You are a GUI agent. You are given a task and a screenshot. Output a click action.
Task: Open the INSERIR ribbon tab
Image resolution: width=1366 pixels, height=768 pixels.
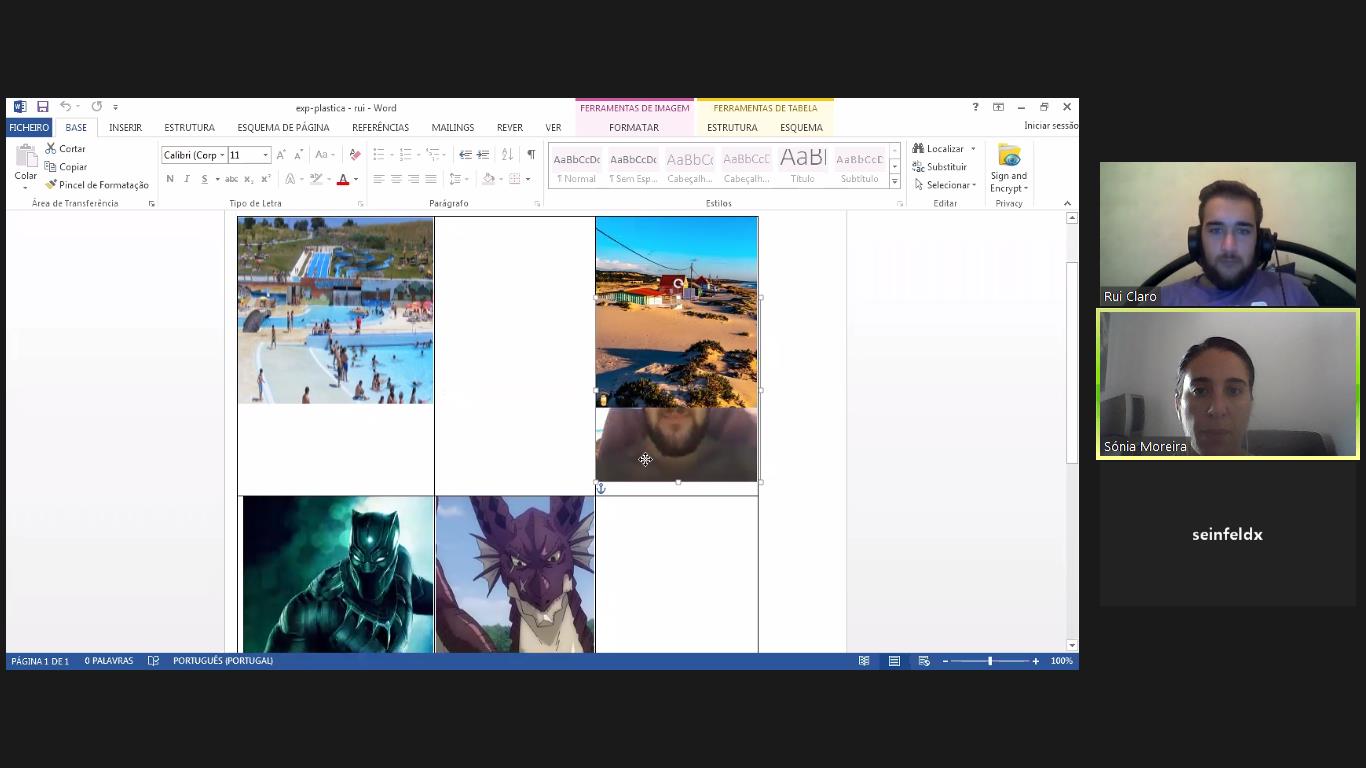tap(125, 128)
